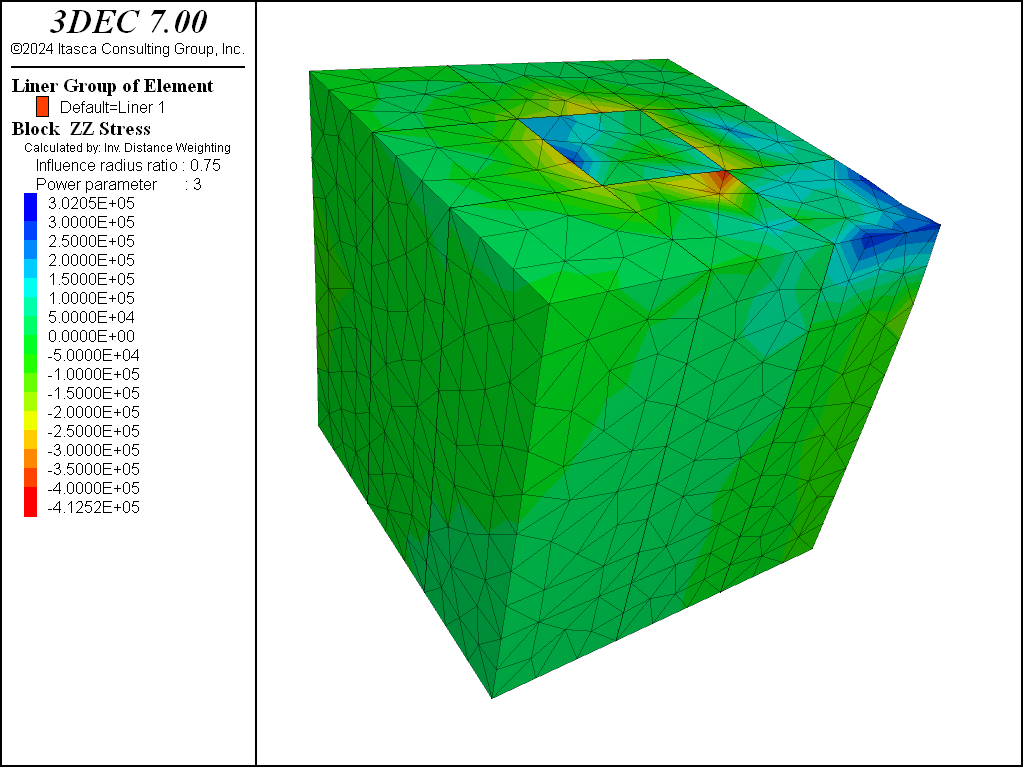
Task: Click the -4.0000E+05 legend value
Action: click(x=93, y=488)
